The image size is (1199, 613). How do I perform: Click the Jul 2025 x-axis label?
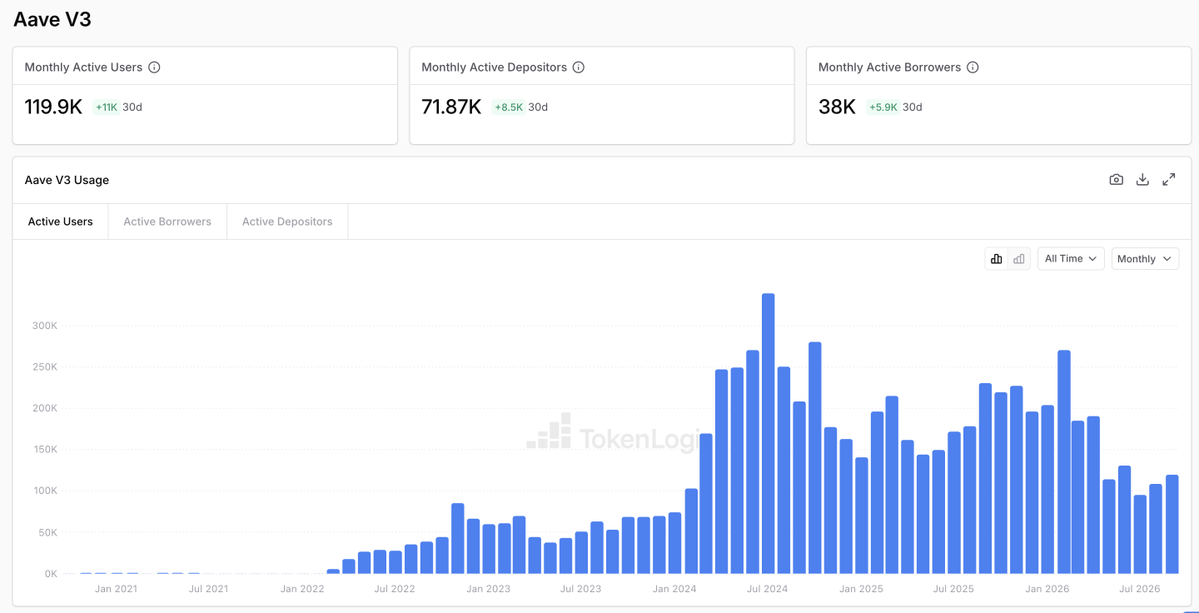954,589
